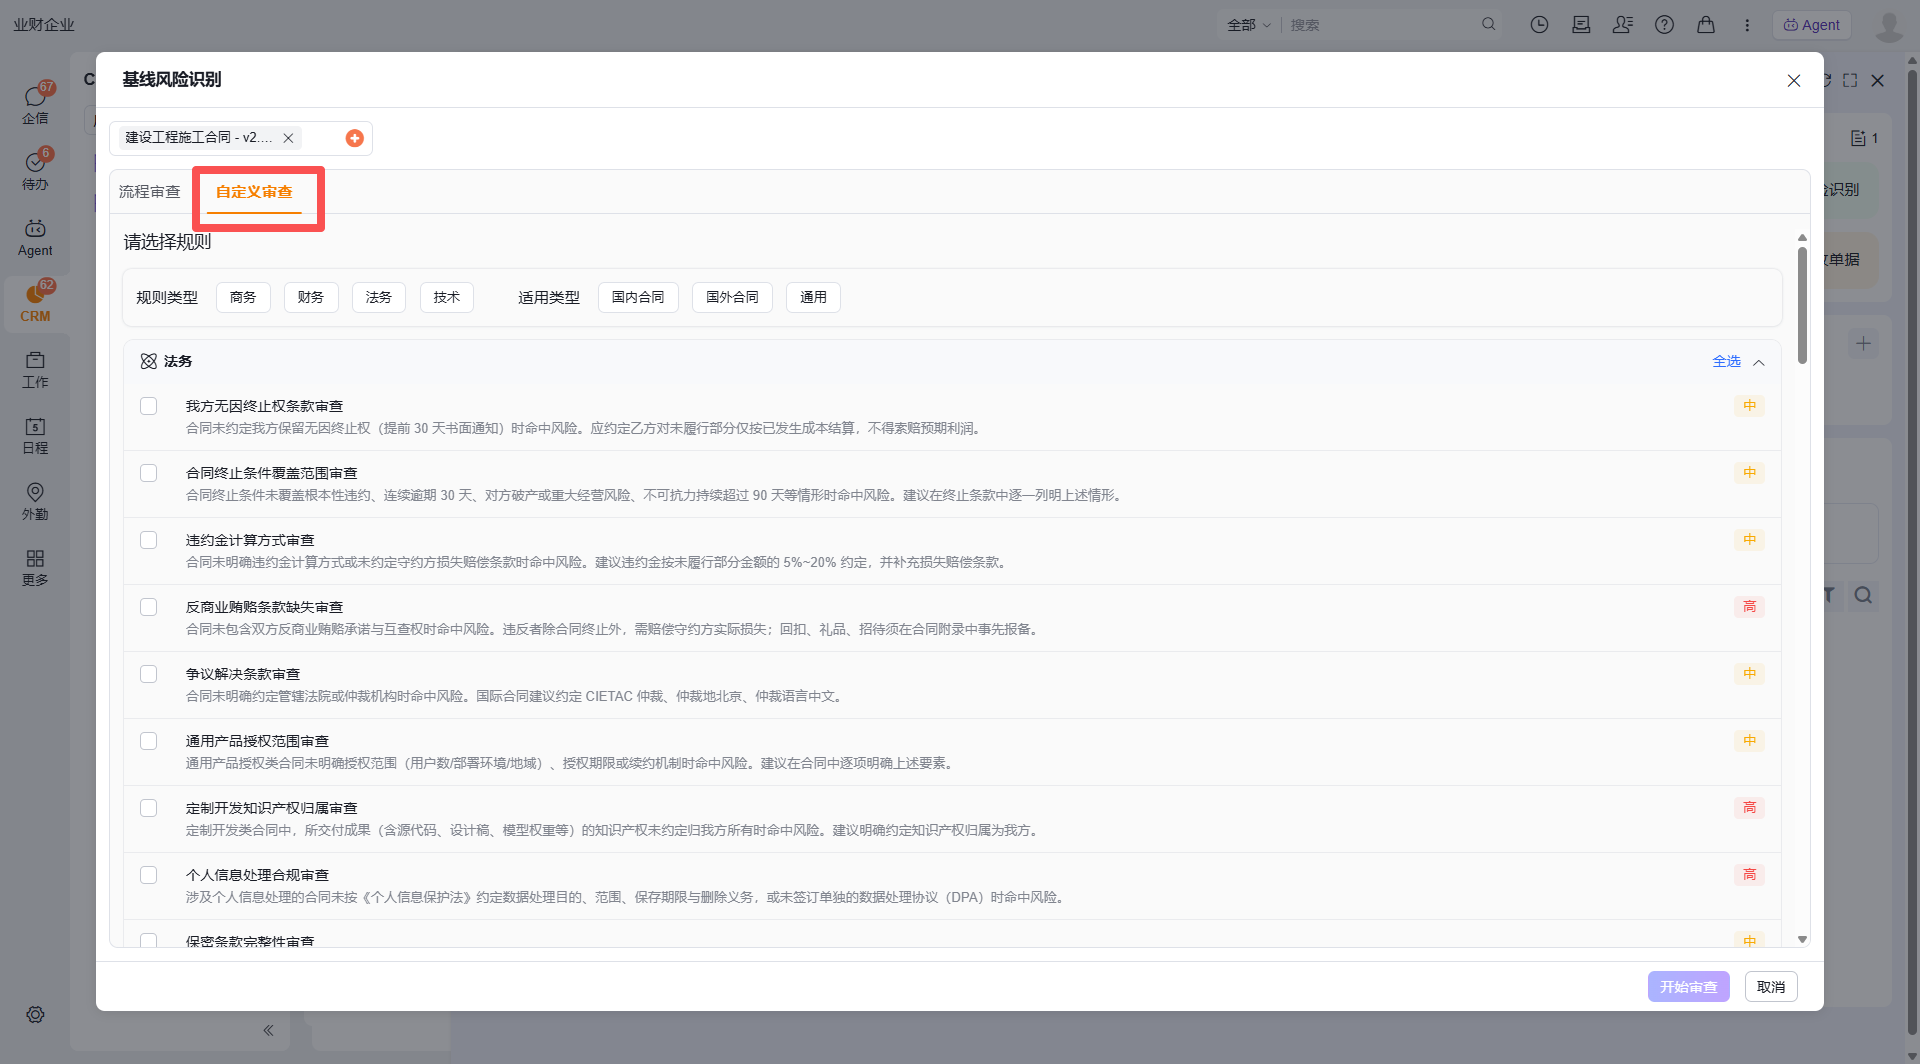Collapse the left sidebar with double chevron

click(268, 1030)
